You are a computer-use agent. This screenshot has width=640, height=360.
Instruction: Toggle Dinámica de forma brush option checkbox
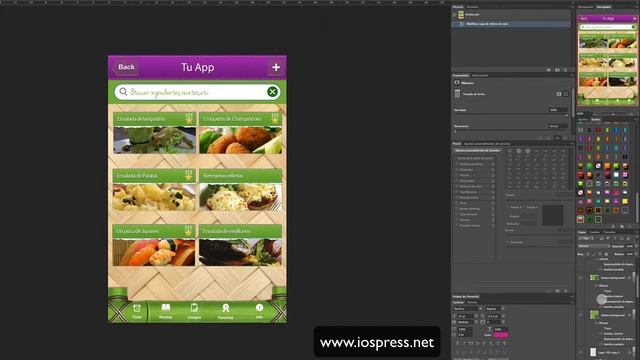(x=457, y=164)
